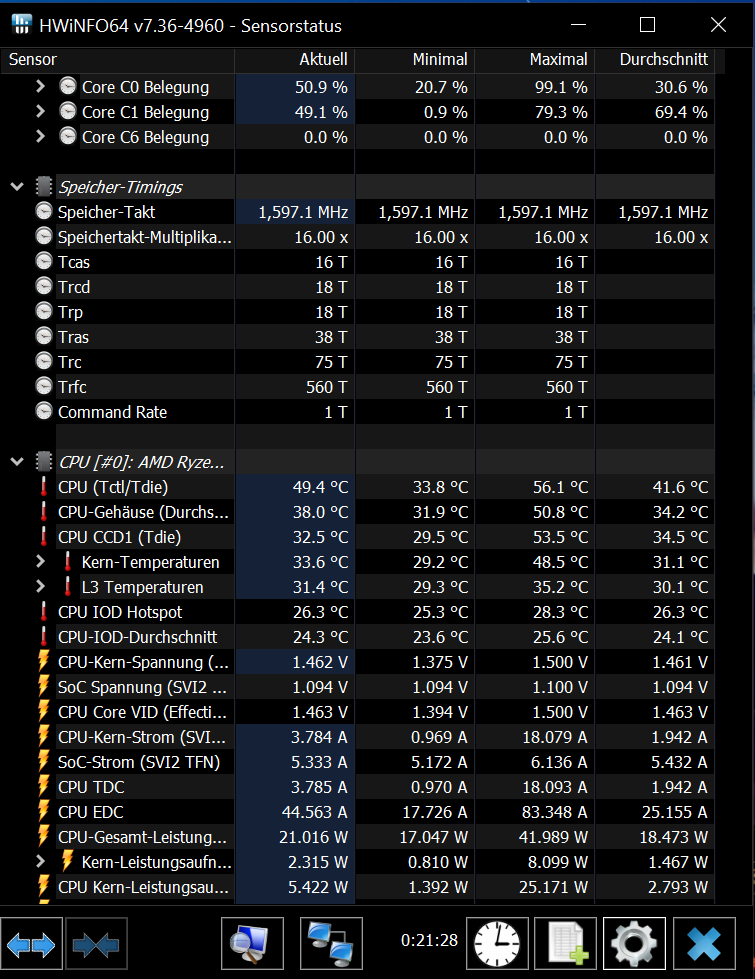The width and height of the screenshot is (755, 979).
Task: Click the expand columns blue arrows button
Action: tap(33, 944)
